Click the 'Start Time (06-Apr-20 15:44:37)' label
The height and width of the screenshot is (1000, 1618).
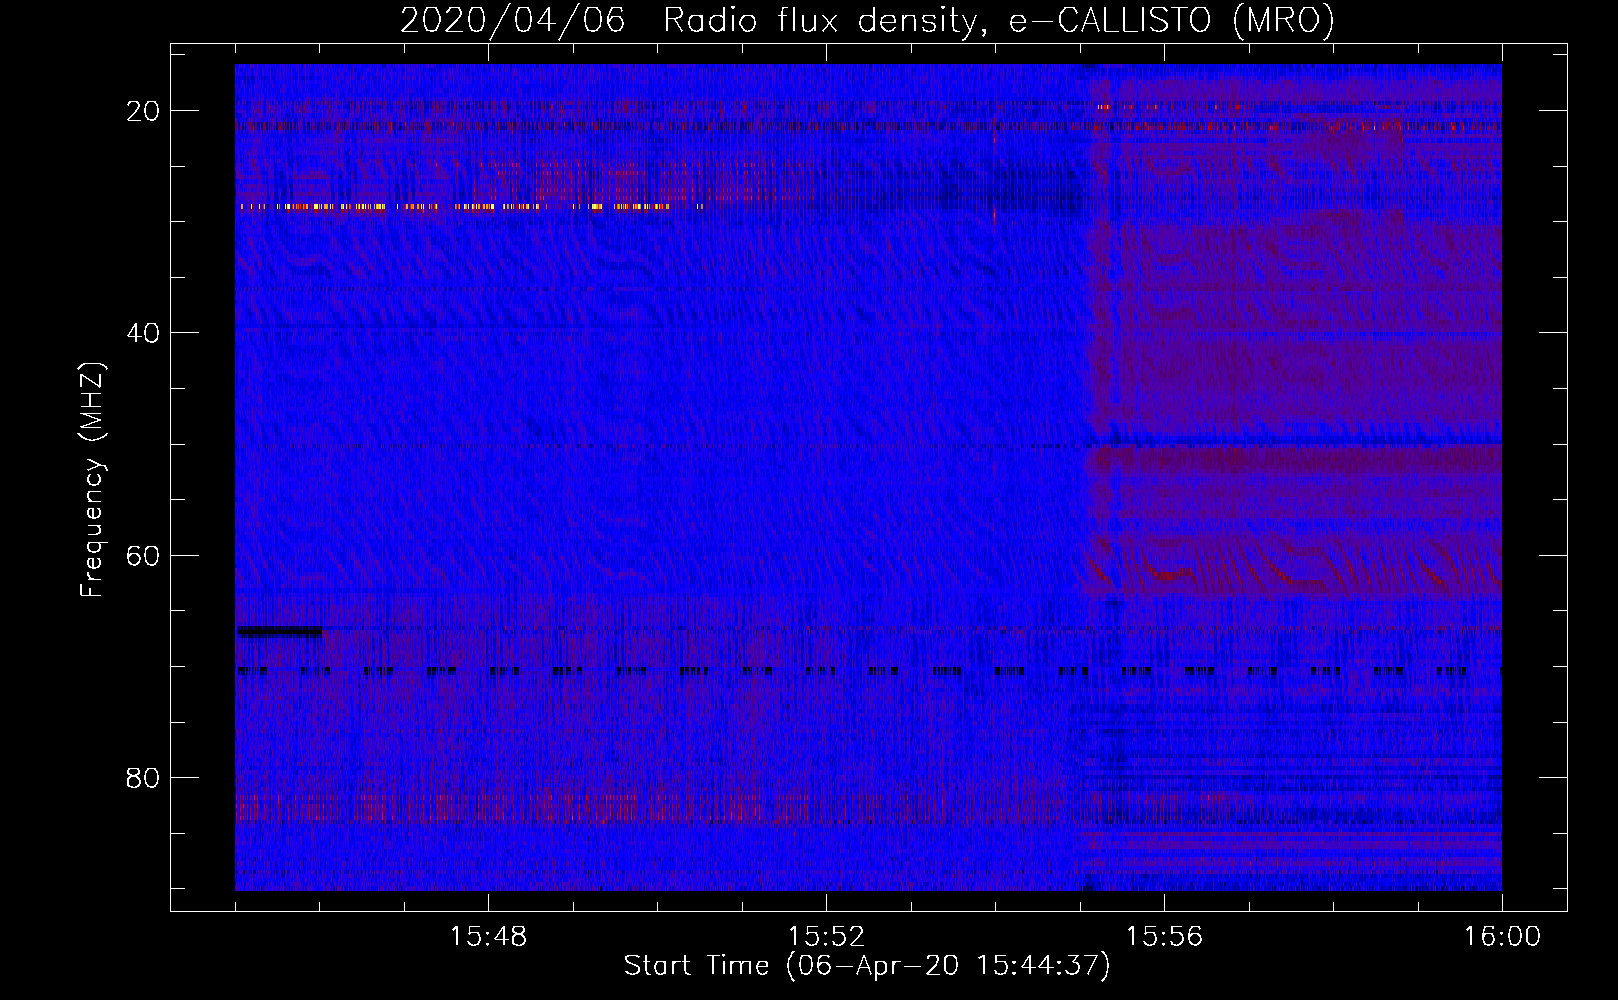pyautogui.click(x=867, y=966)
